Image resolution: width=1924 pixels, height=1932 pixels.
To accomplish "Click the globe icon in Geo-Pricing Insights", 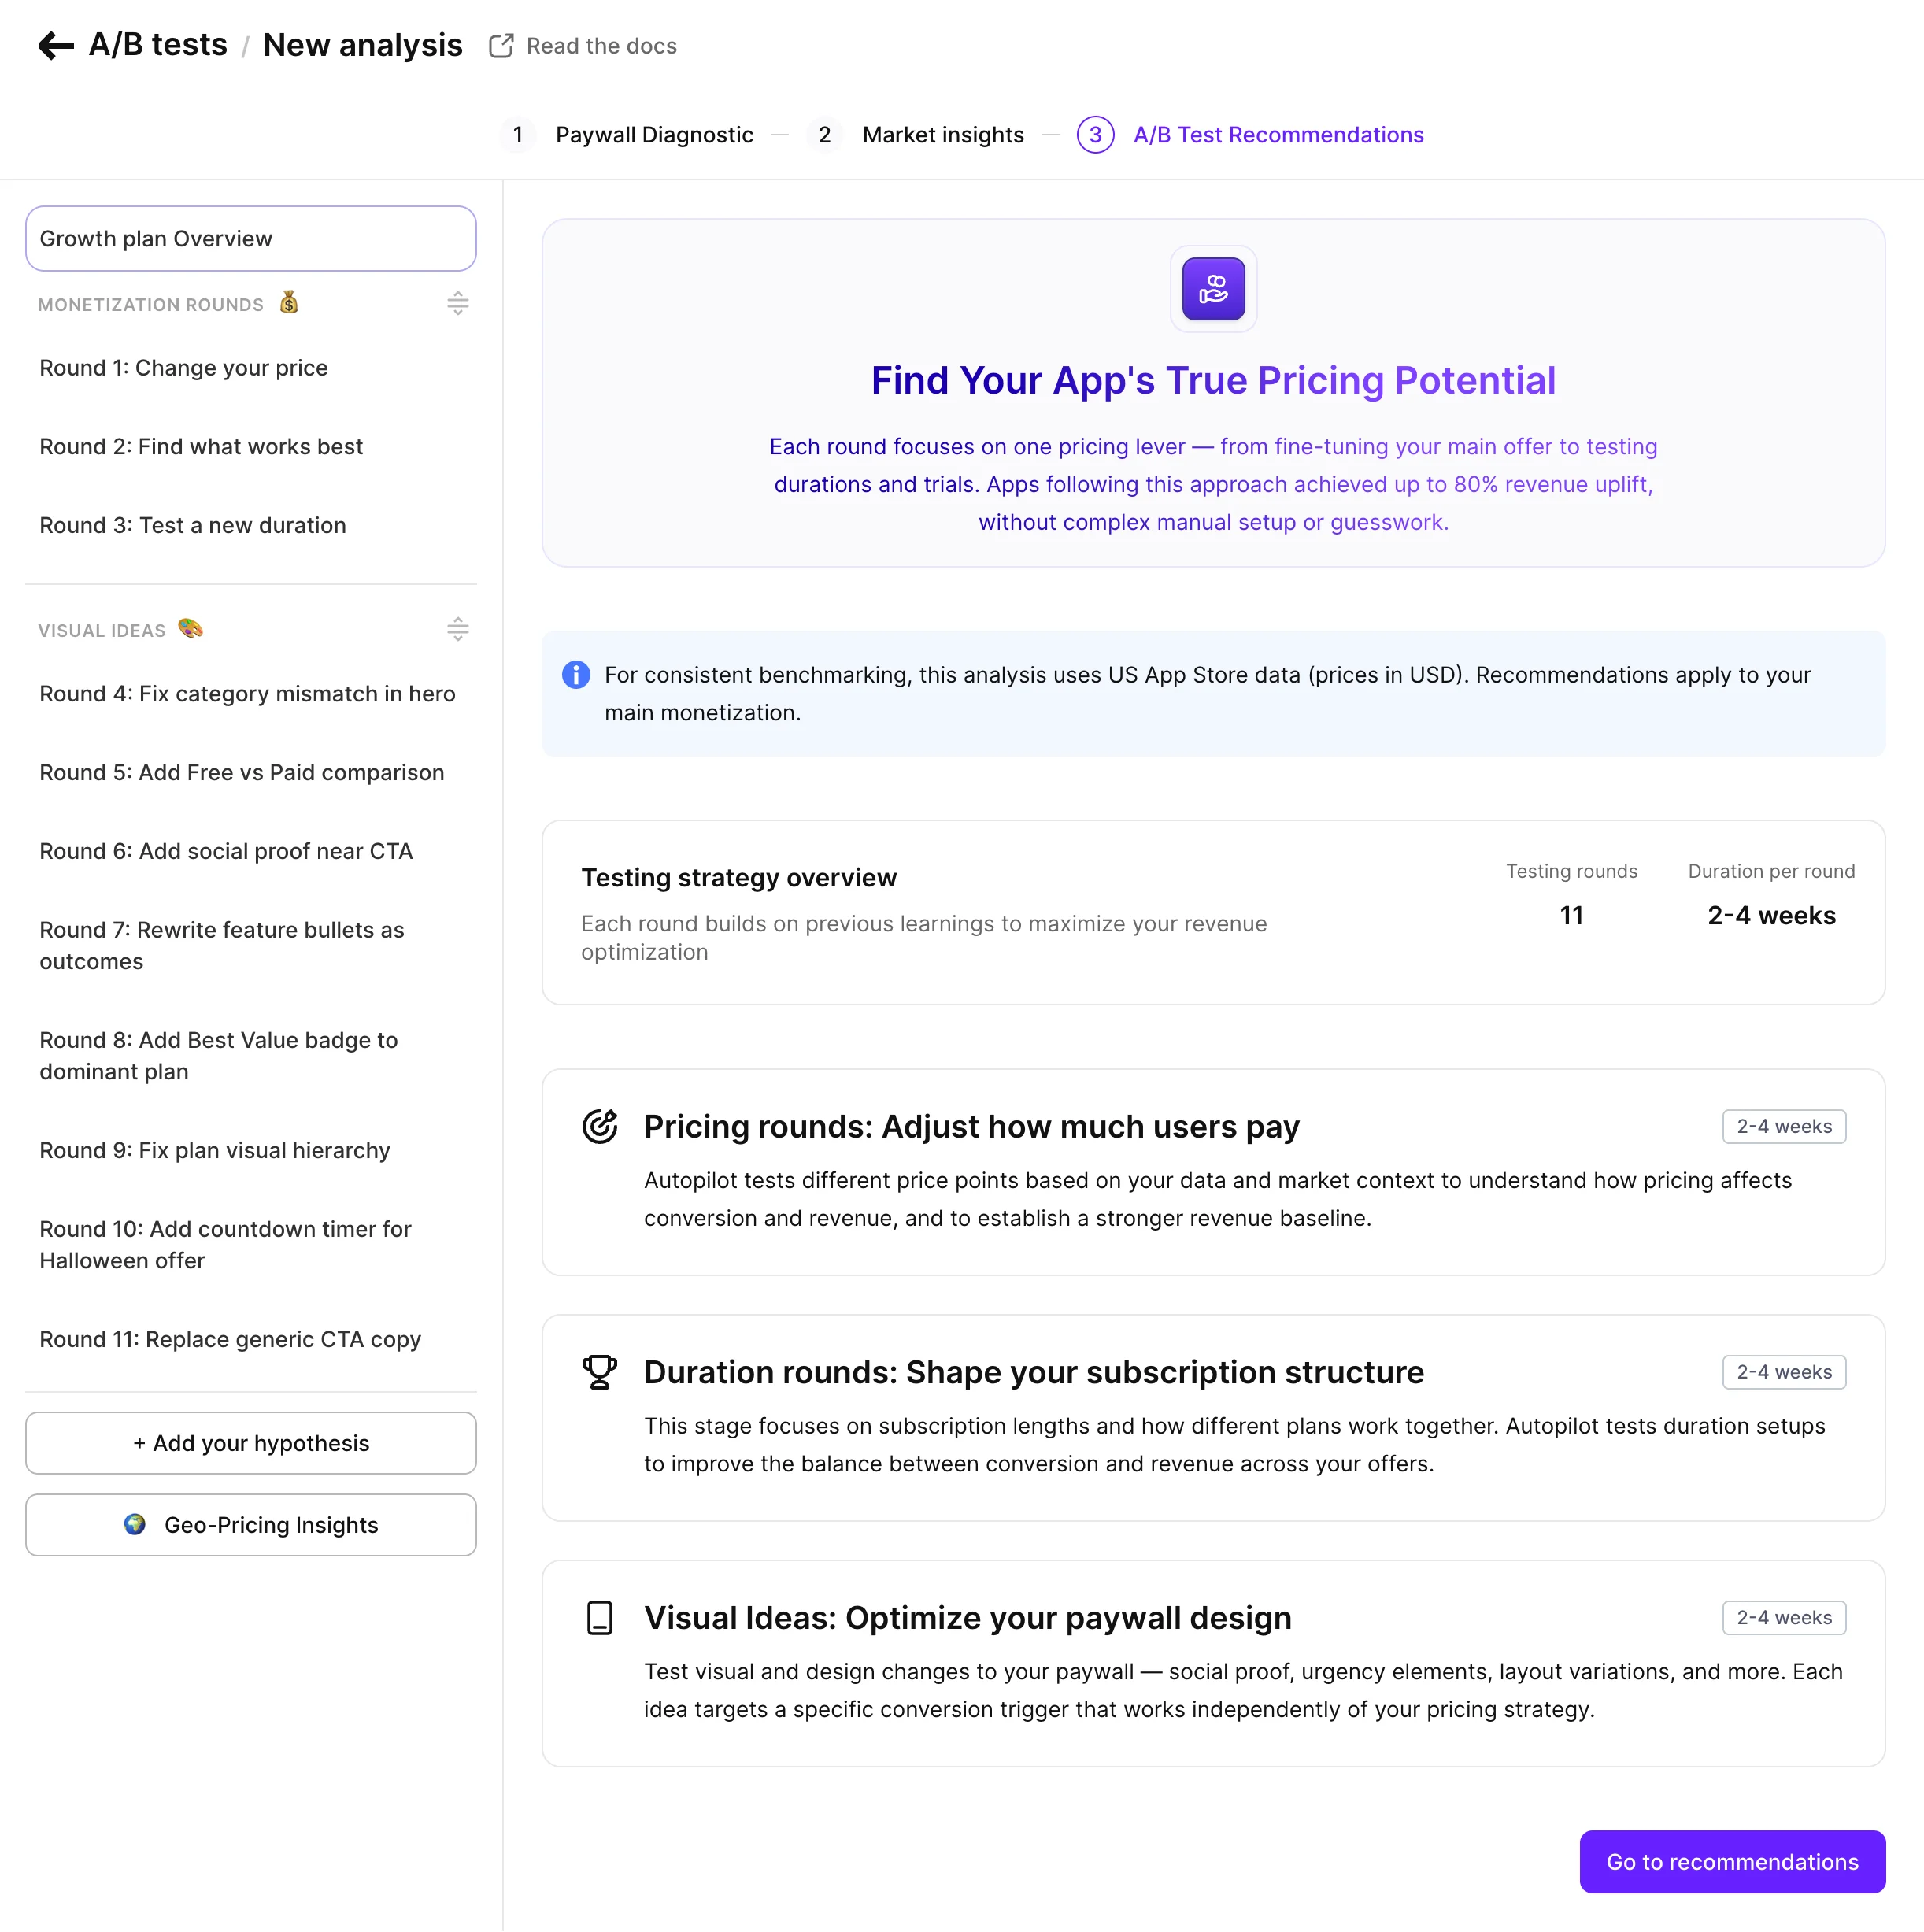I will coord(135,1525).
